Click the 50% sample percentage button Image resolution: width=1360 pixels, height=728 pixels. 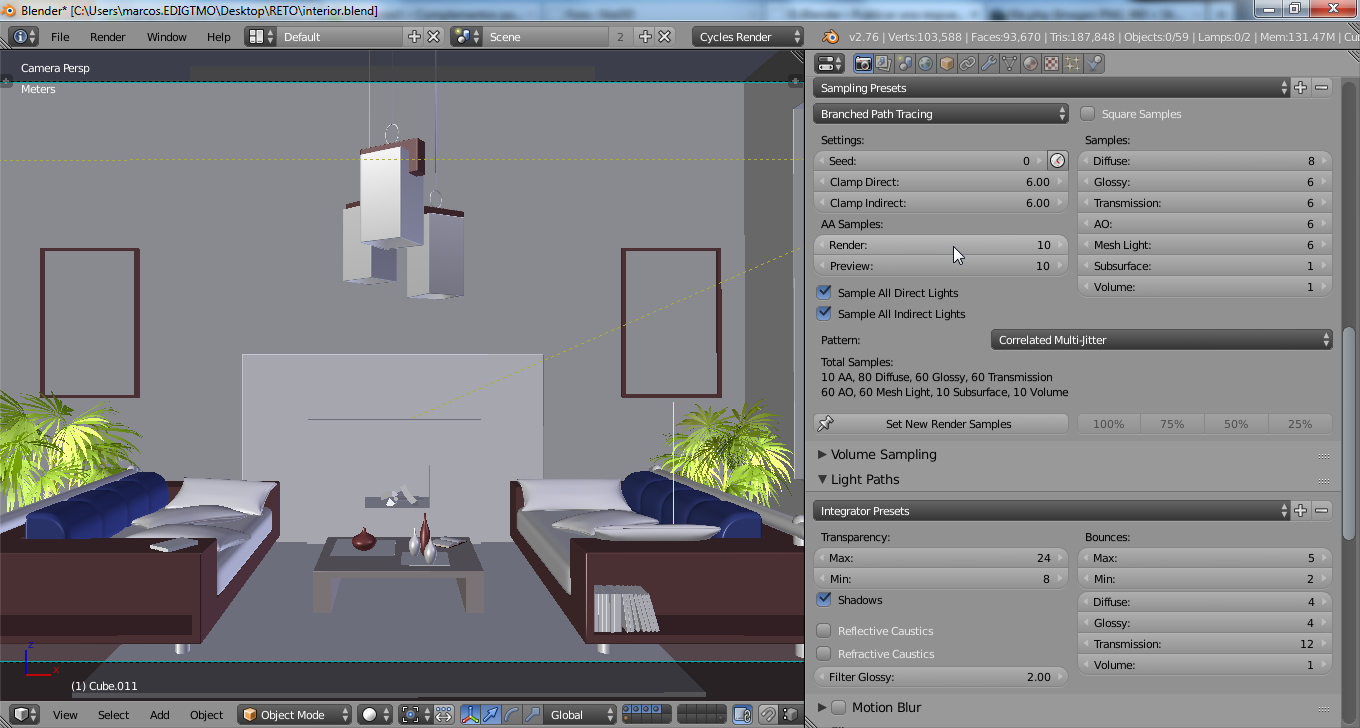coord(1236,424)
